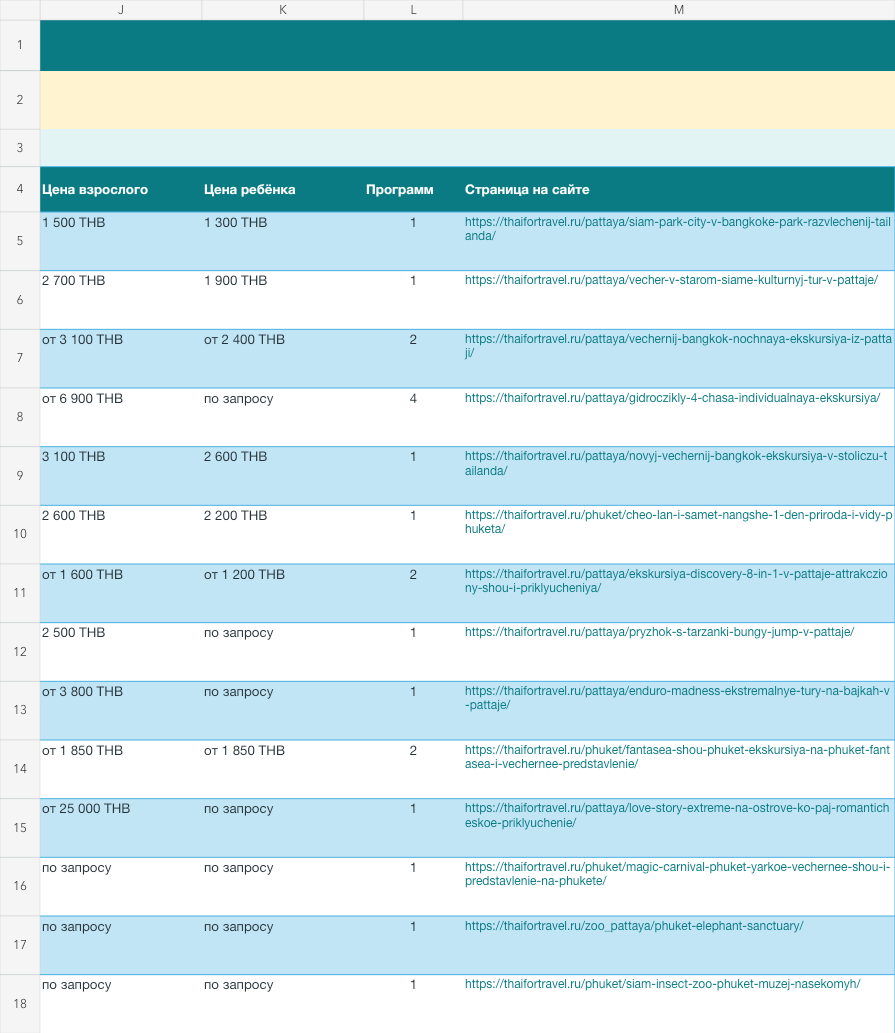895x1033 pixels.
Task: Select cell 'от 3 100 THB'
Action: pos(121,358)
